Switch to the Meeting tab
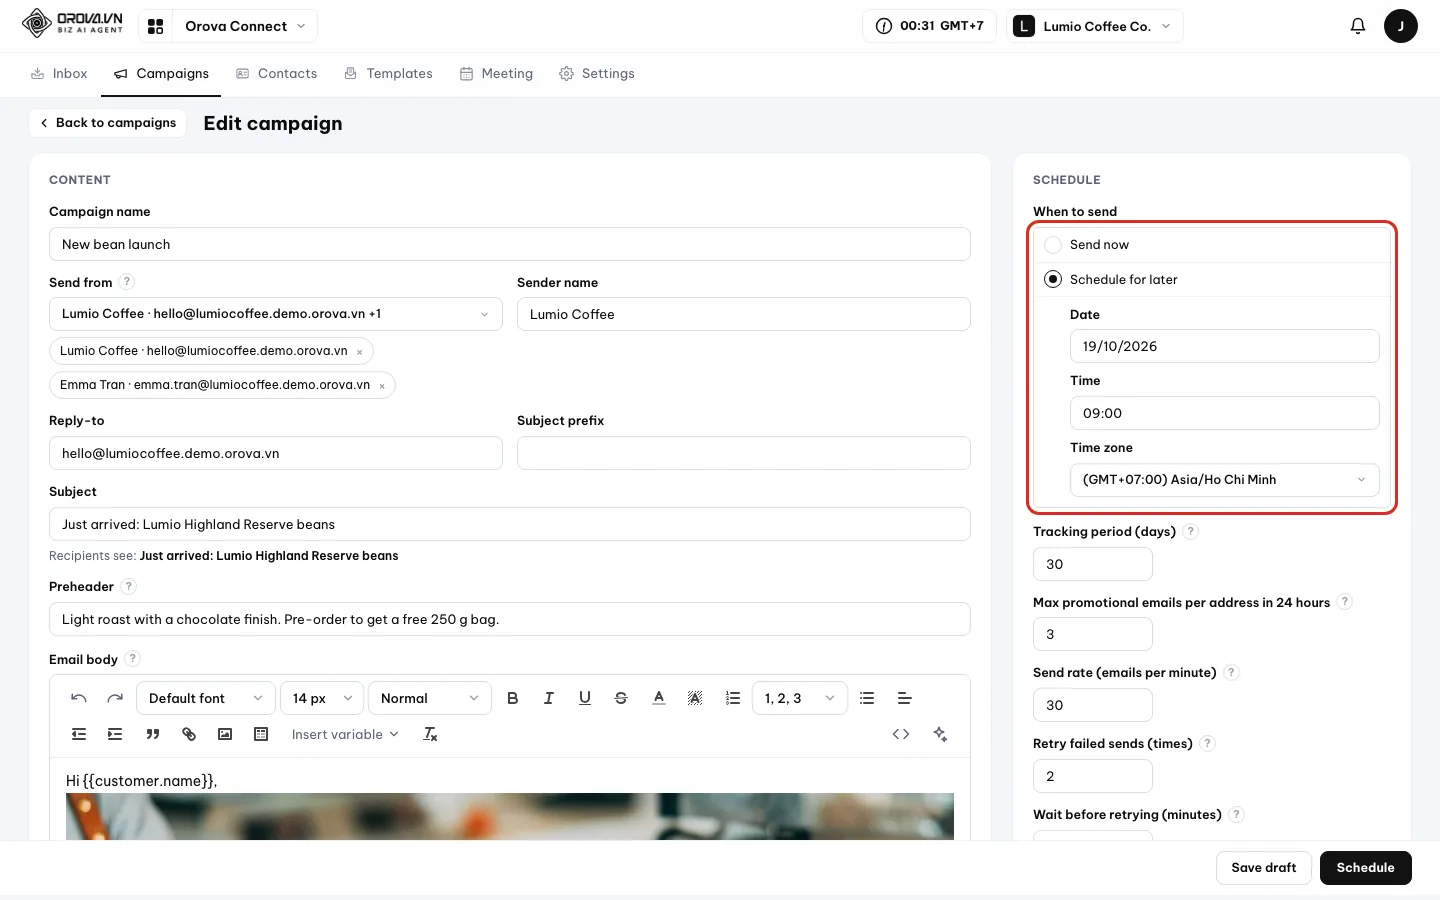 pos(496,74)
